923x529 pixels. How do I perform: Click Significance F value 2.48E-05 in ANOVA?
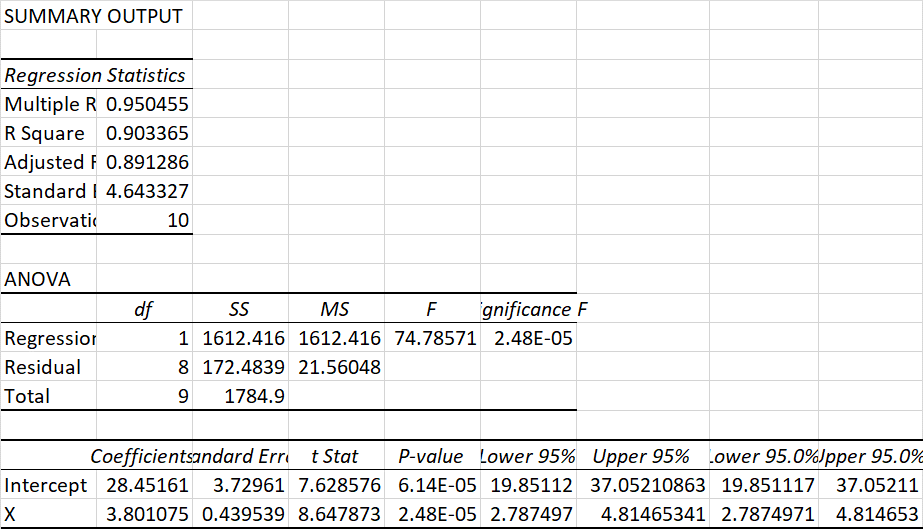[533, 338]
